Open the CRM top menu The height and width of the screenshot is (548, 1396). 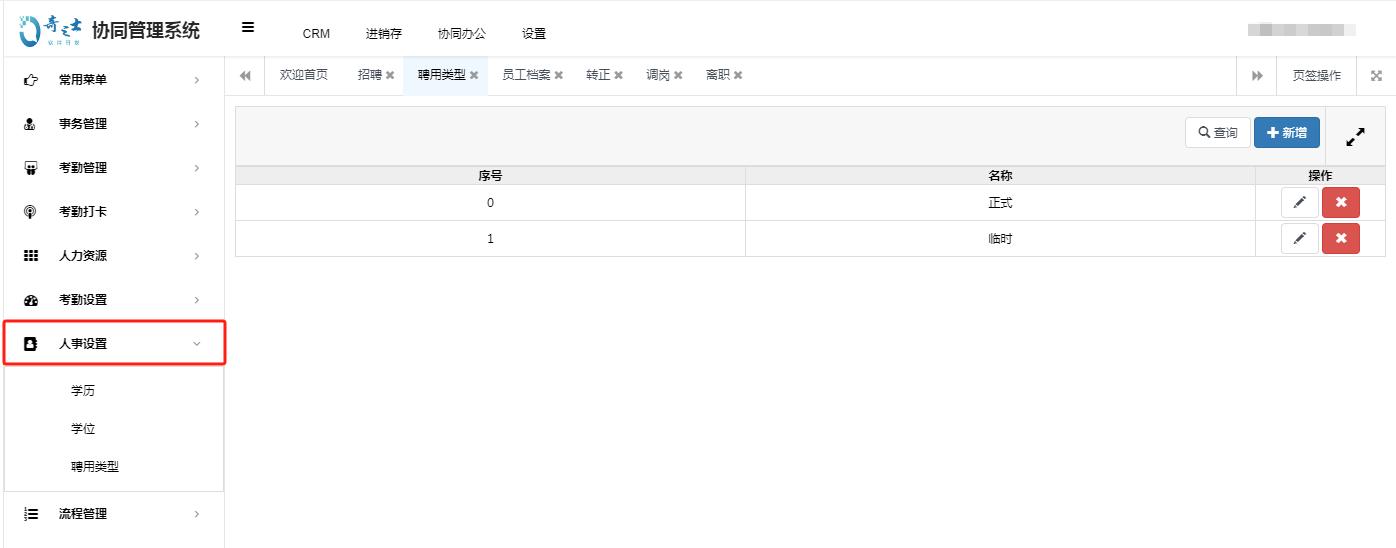pos(316,33)
